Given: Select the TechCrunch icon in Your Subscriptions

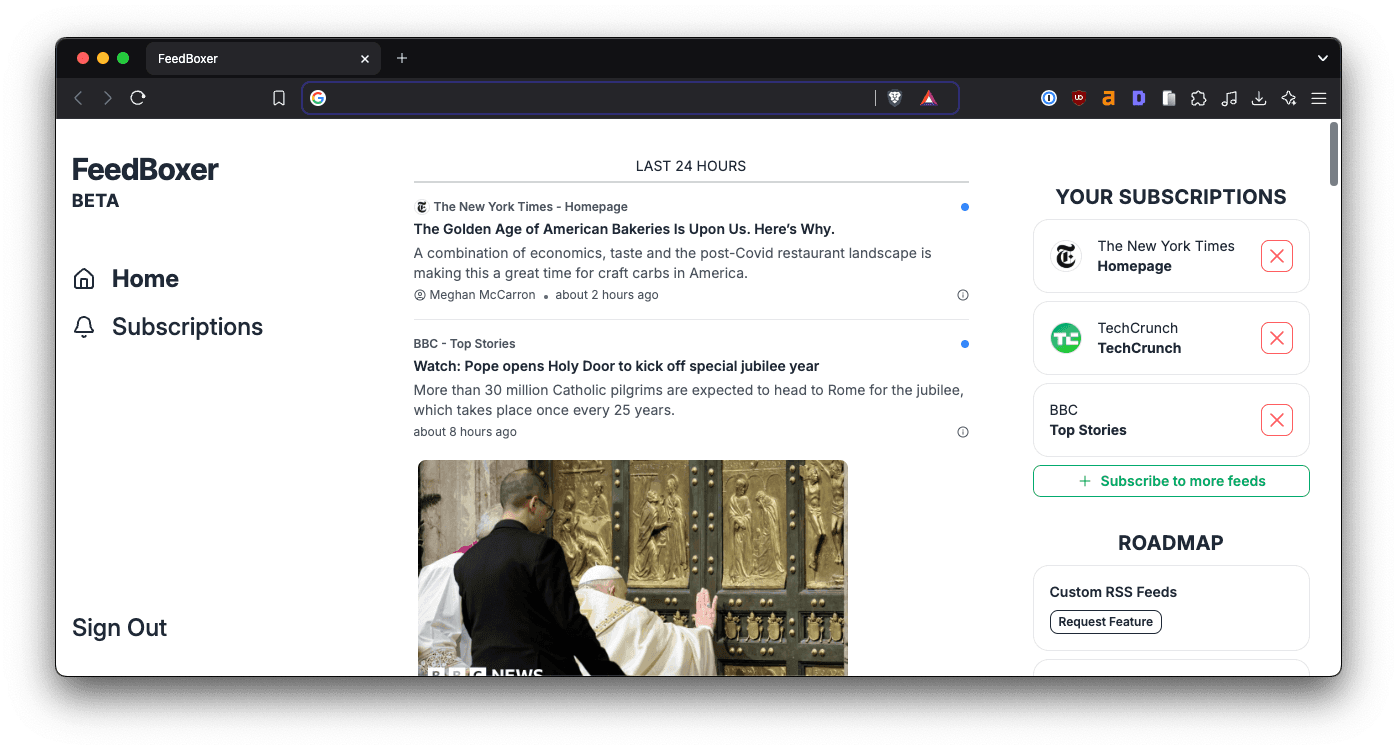Looking at the screenshot, I should click(1066, 338).
